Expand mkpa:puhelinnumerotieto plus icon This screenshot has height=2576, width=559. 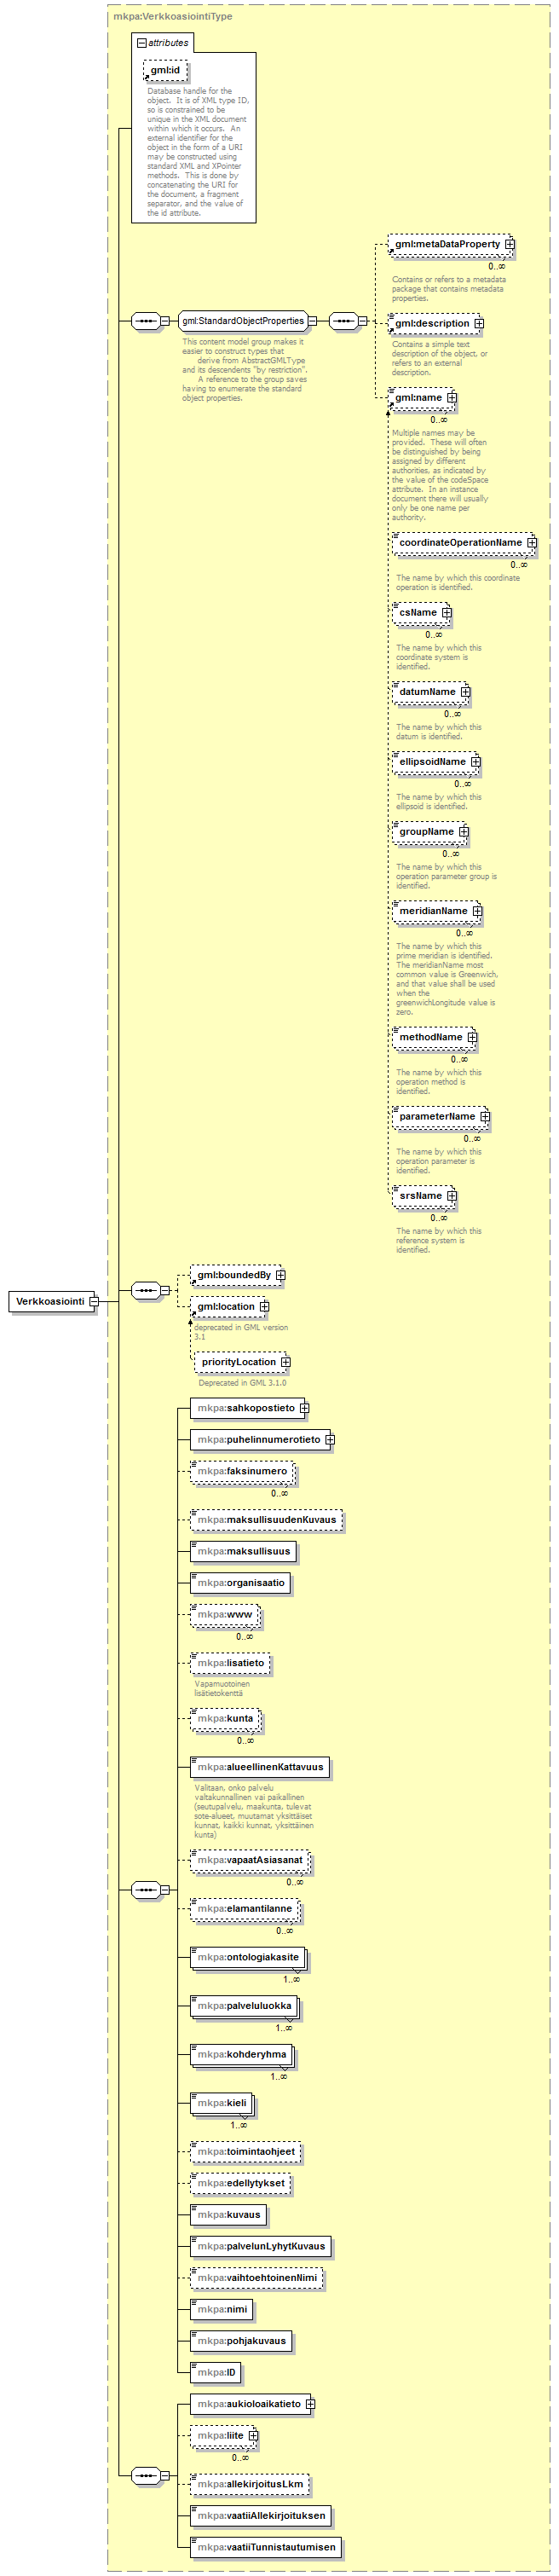click(330, 1440)
